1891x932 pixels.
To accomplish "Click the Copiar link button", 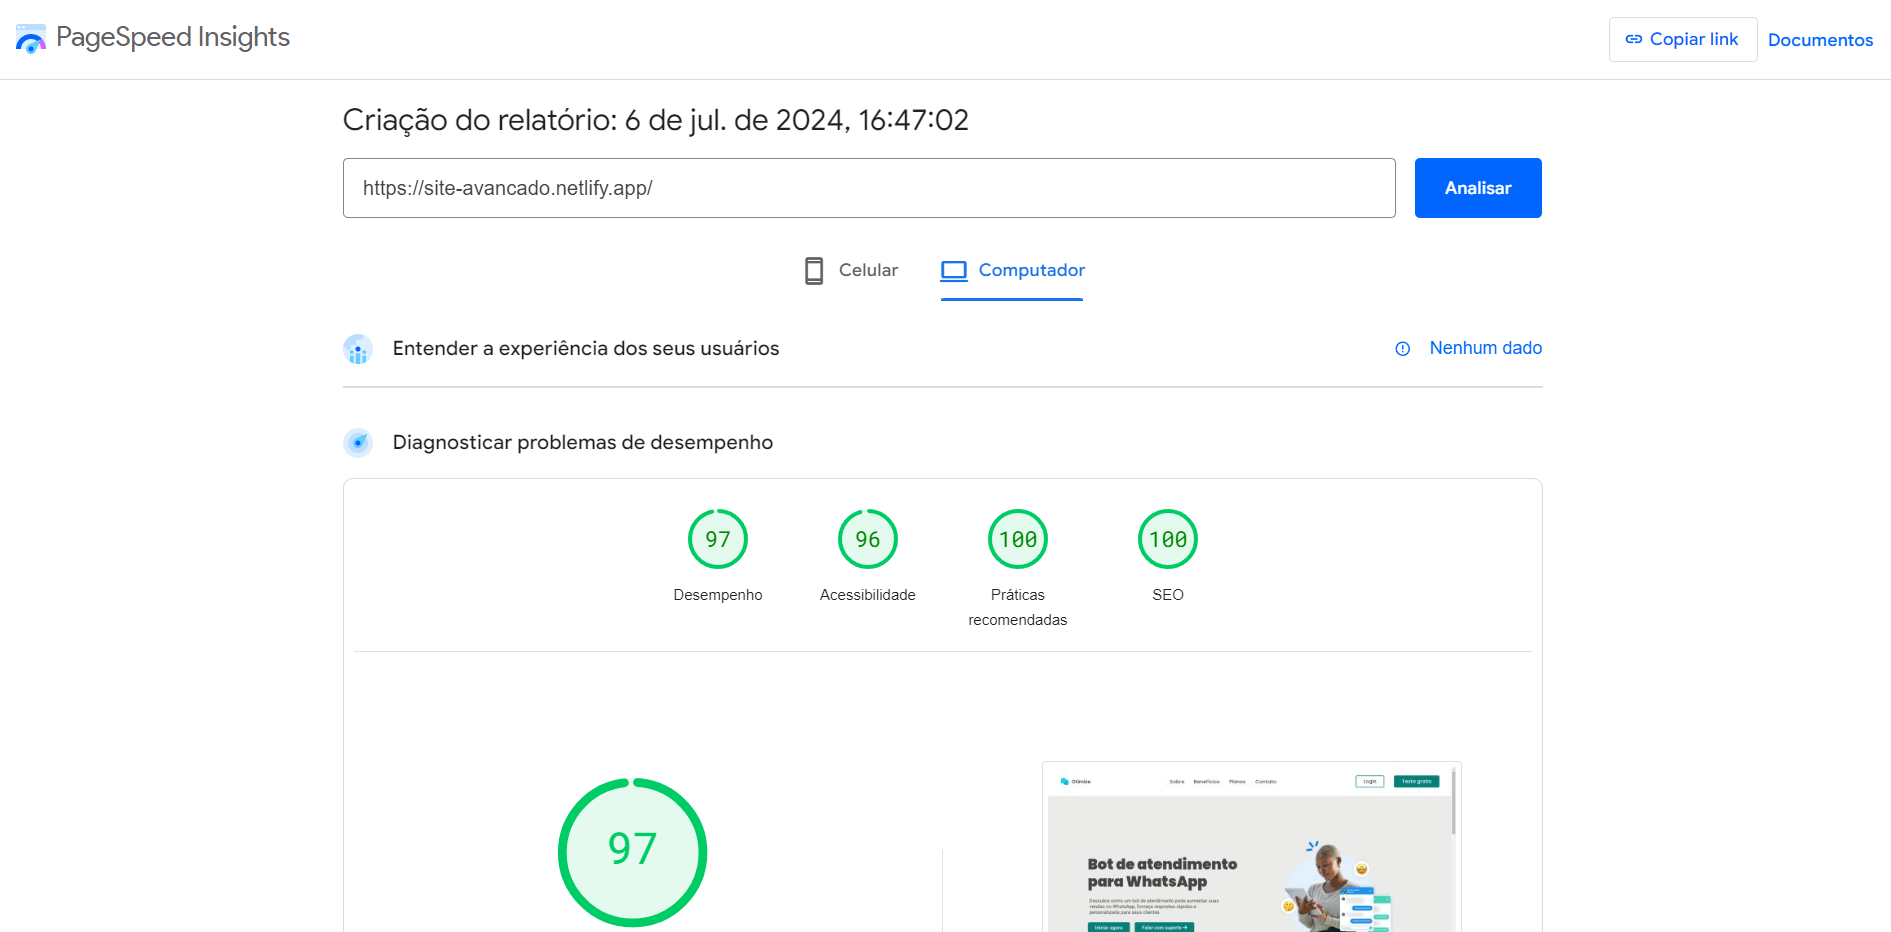I will (x=1682, y=40).
